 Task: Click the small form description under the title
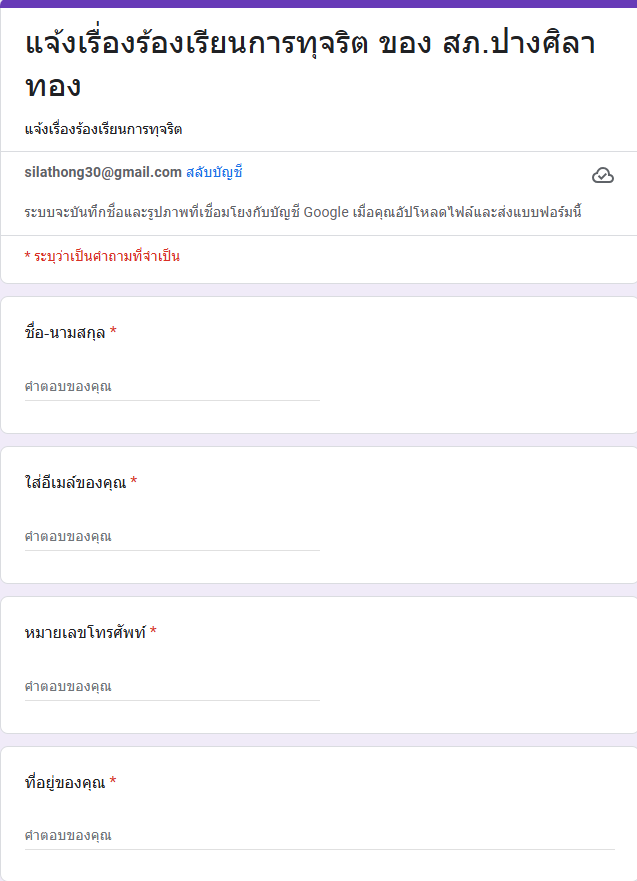(103, 129)
